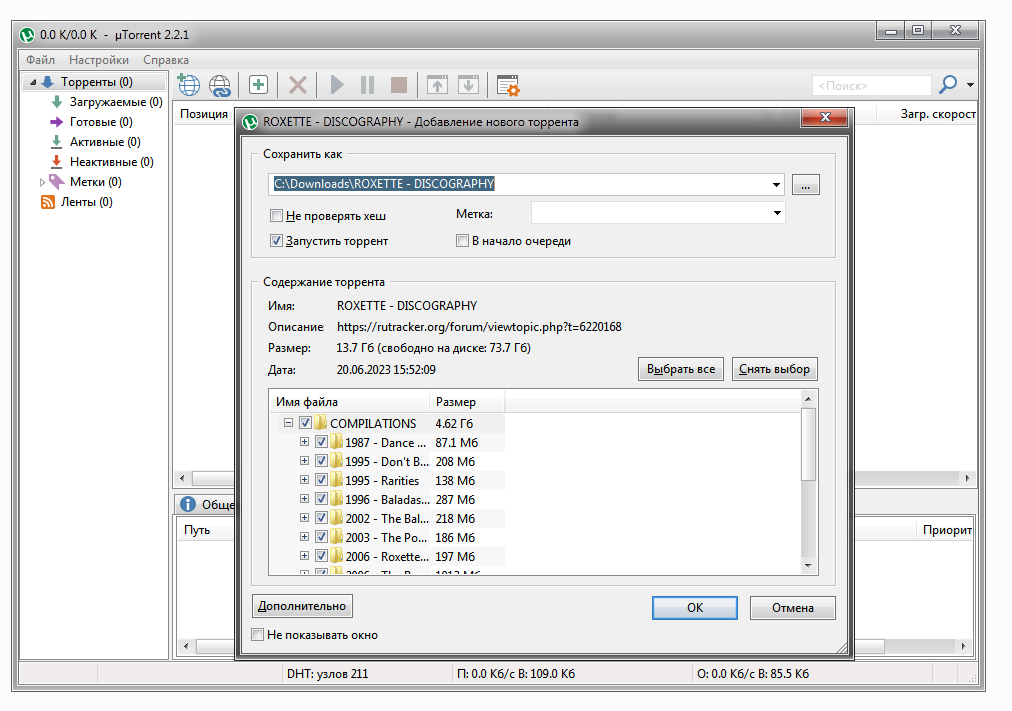Close the add torrent dialog
1012x711 pixels.
pyautogui.click(x=824, y=117)
